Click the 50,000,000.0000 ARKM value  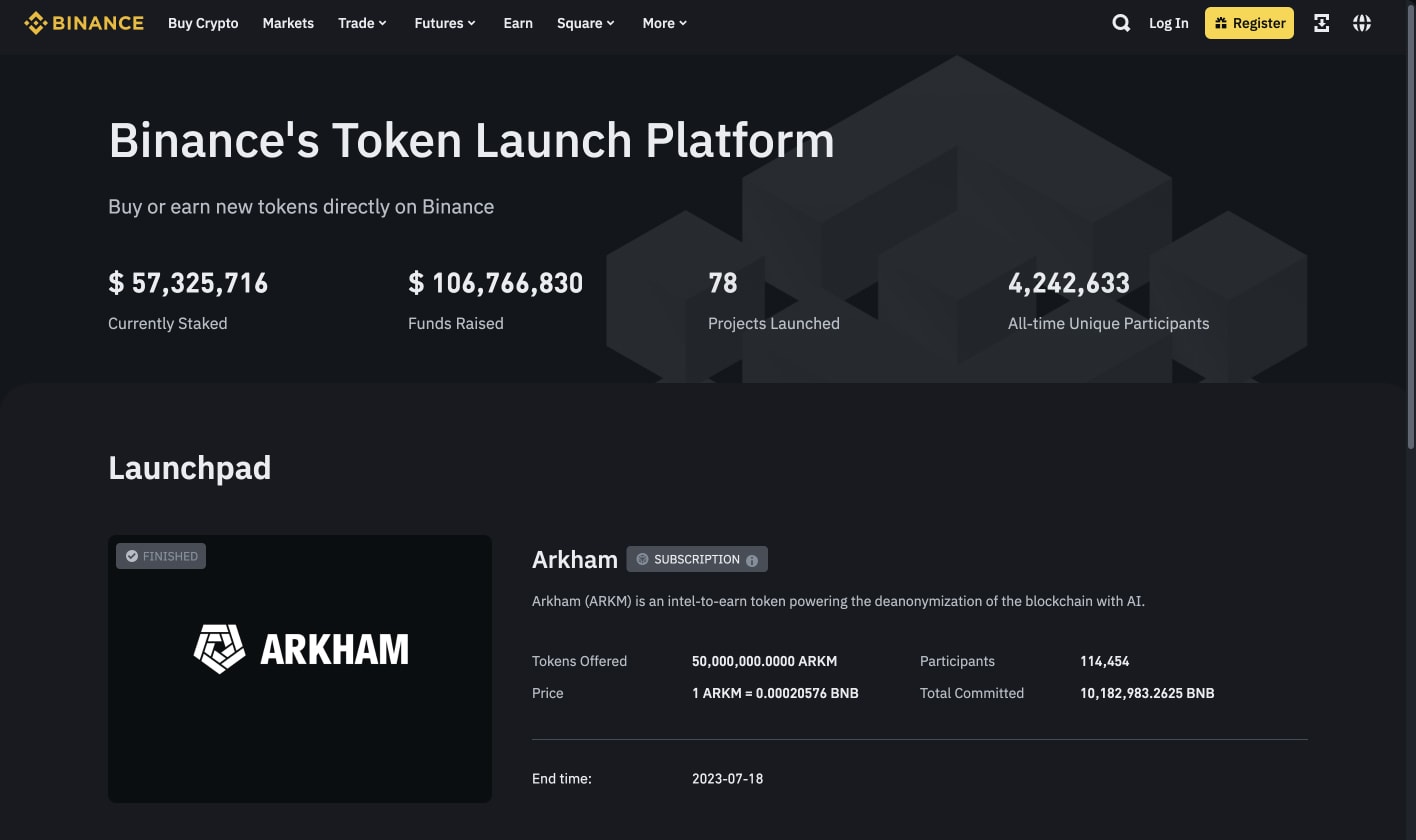764,661
